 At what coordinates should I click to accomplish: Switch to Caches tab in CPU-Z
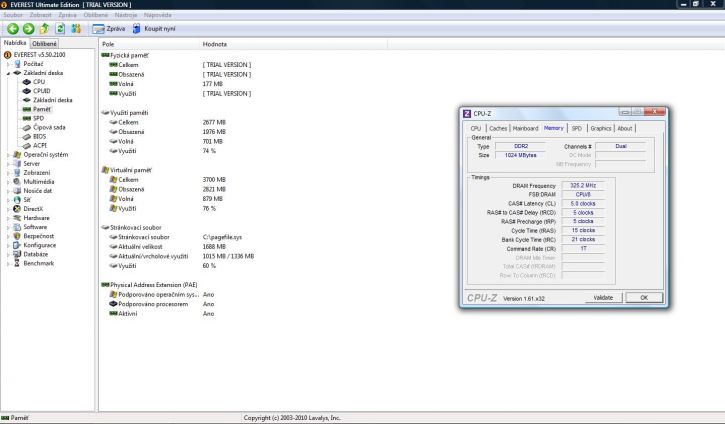click(x=498, y=129)
